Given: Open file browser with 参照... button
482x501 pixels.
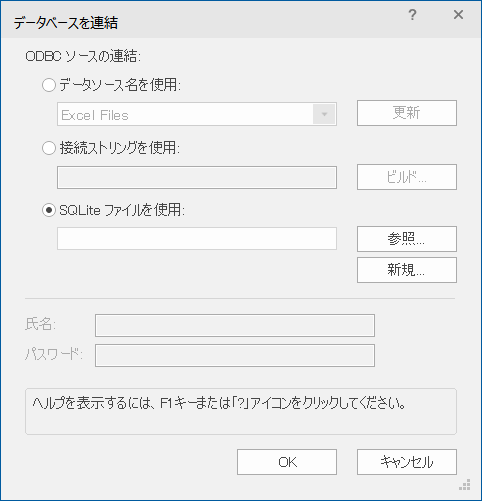Looking at the screenshot, I should click(x=407, y=239).
